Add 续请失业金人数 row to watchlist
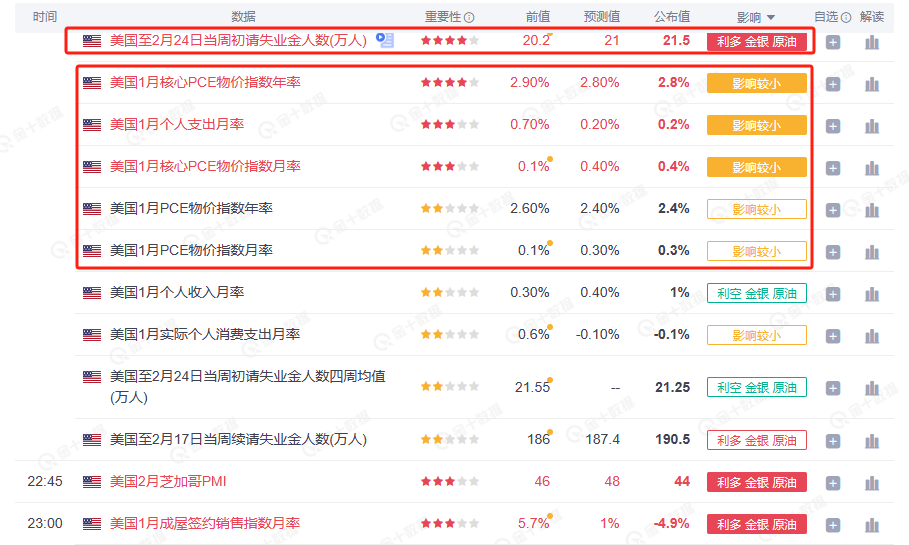 832,441
